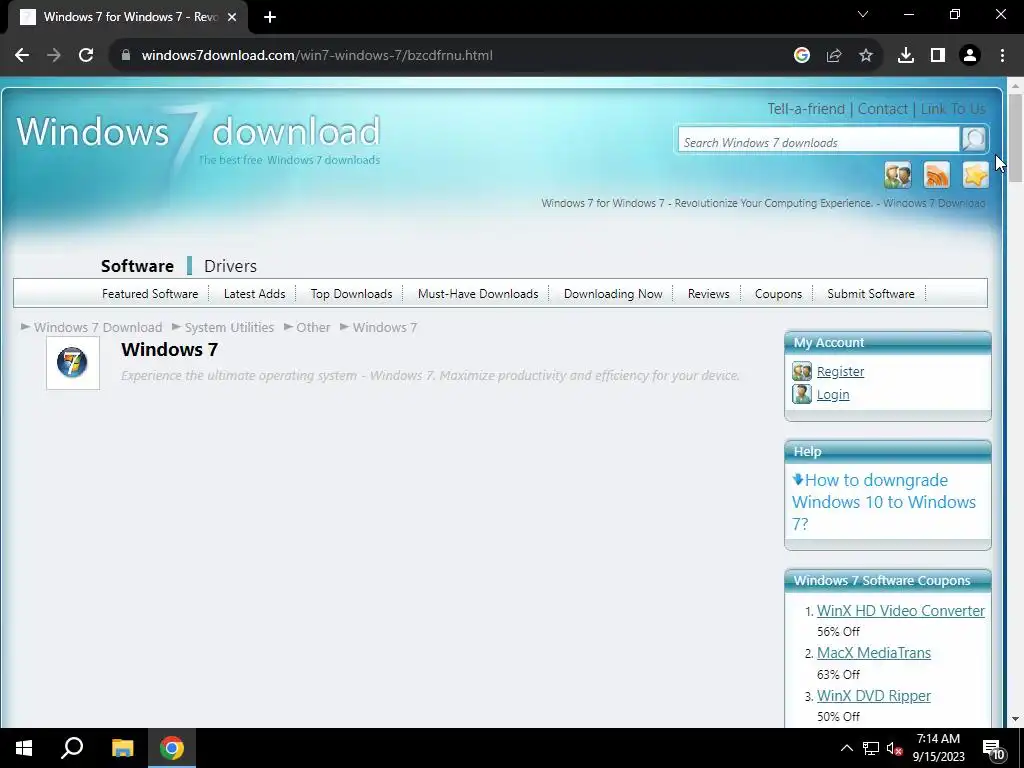The image size is (1024, 768).
Task: Toggle the Chrome side panel icon
Action: (938, 56)
